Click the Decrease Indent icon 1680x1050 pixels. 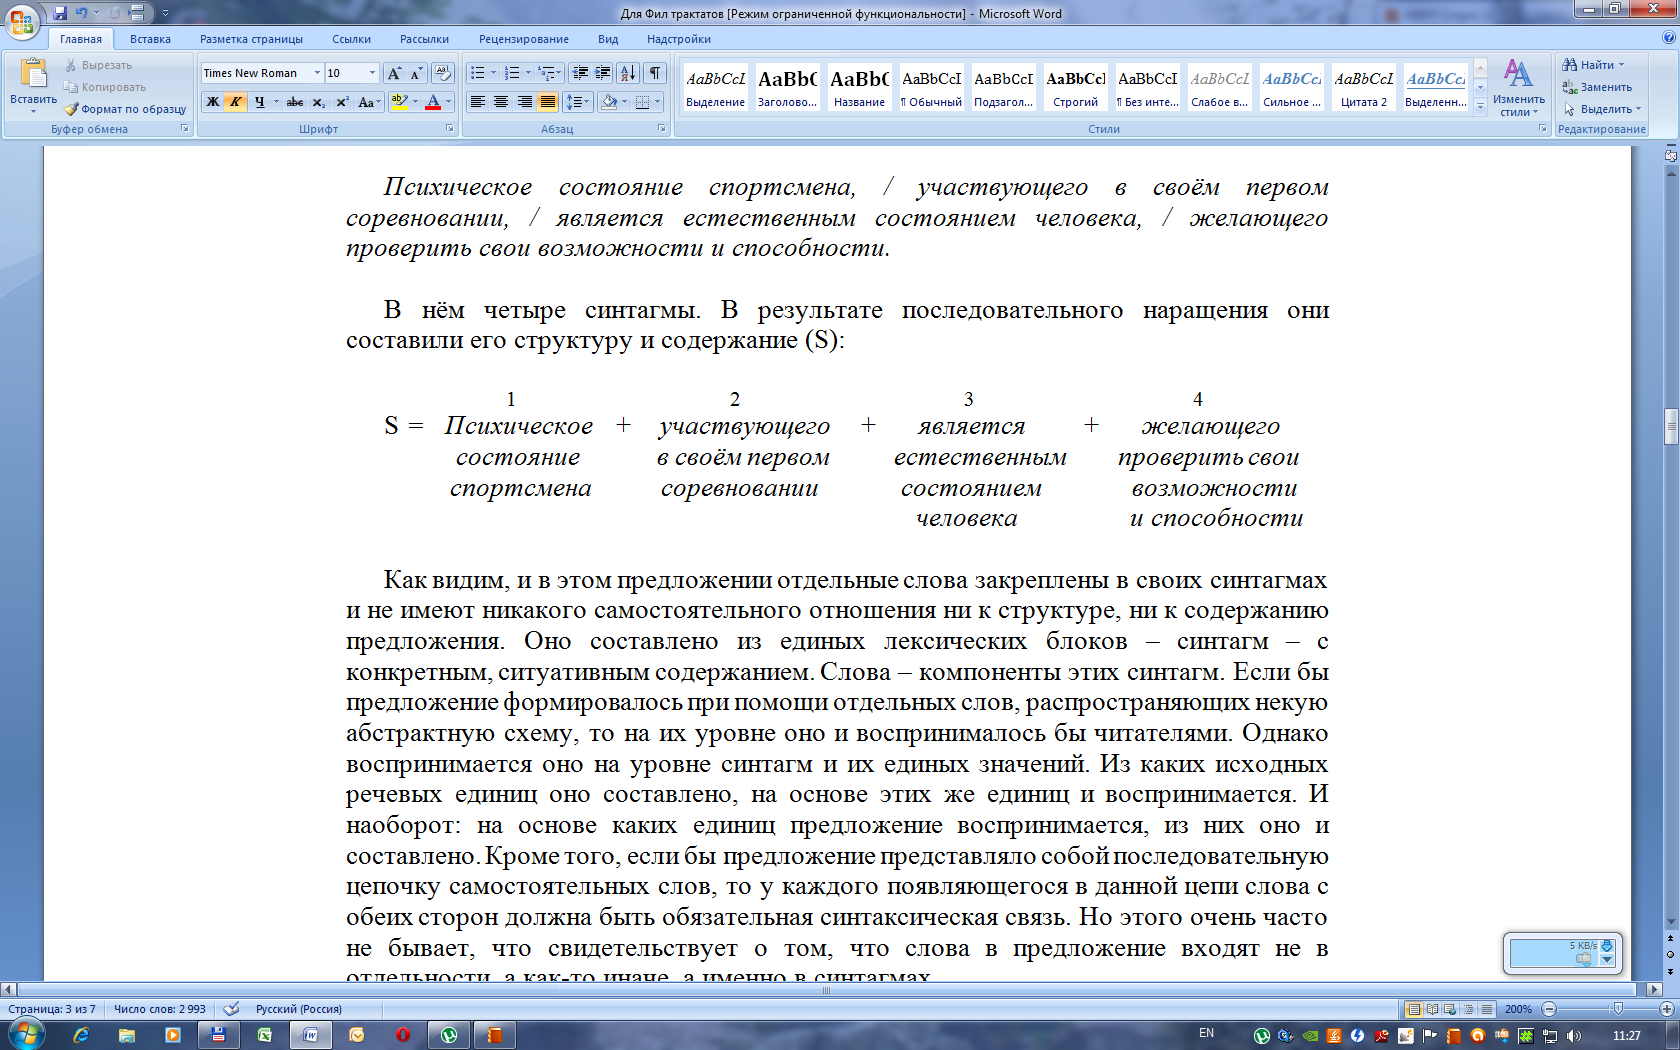pos(580,73)
